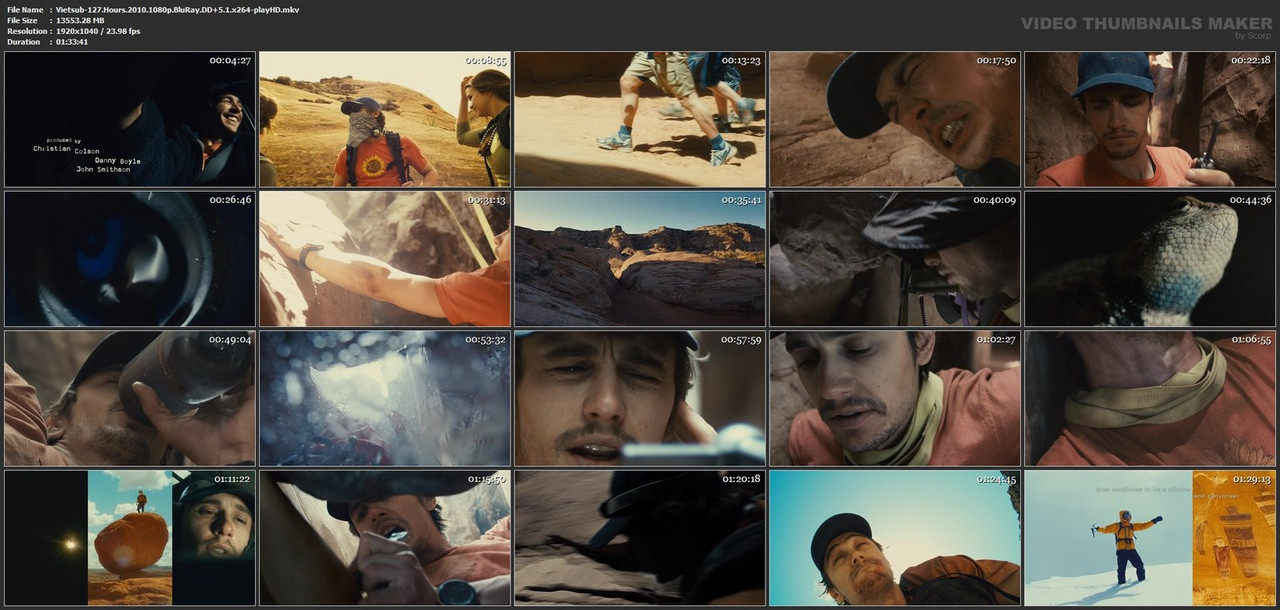This screenshot has height=610, width=1280.
Task: Click the 'Christian Colson' credit text
Action: tap(65, 149)
